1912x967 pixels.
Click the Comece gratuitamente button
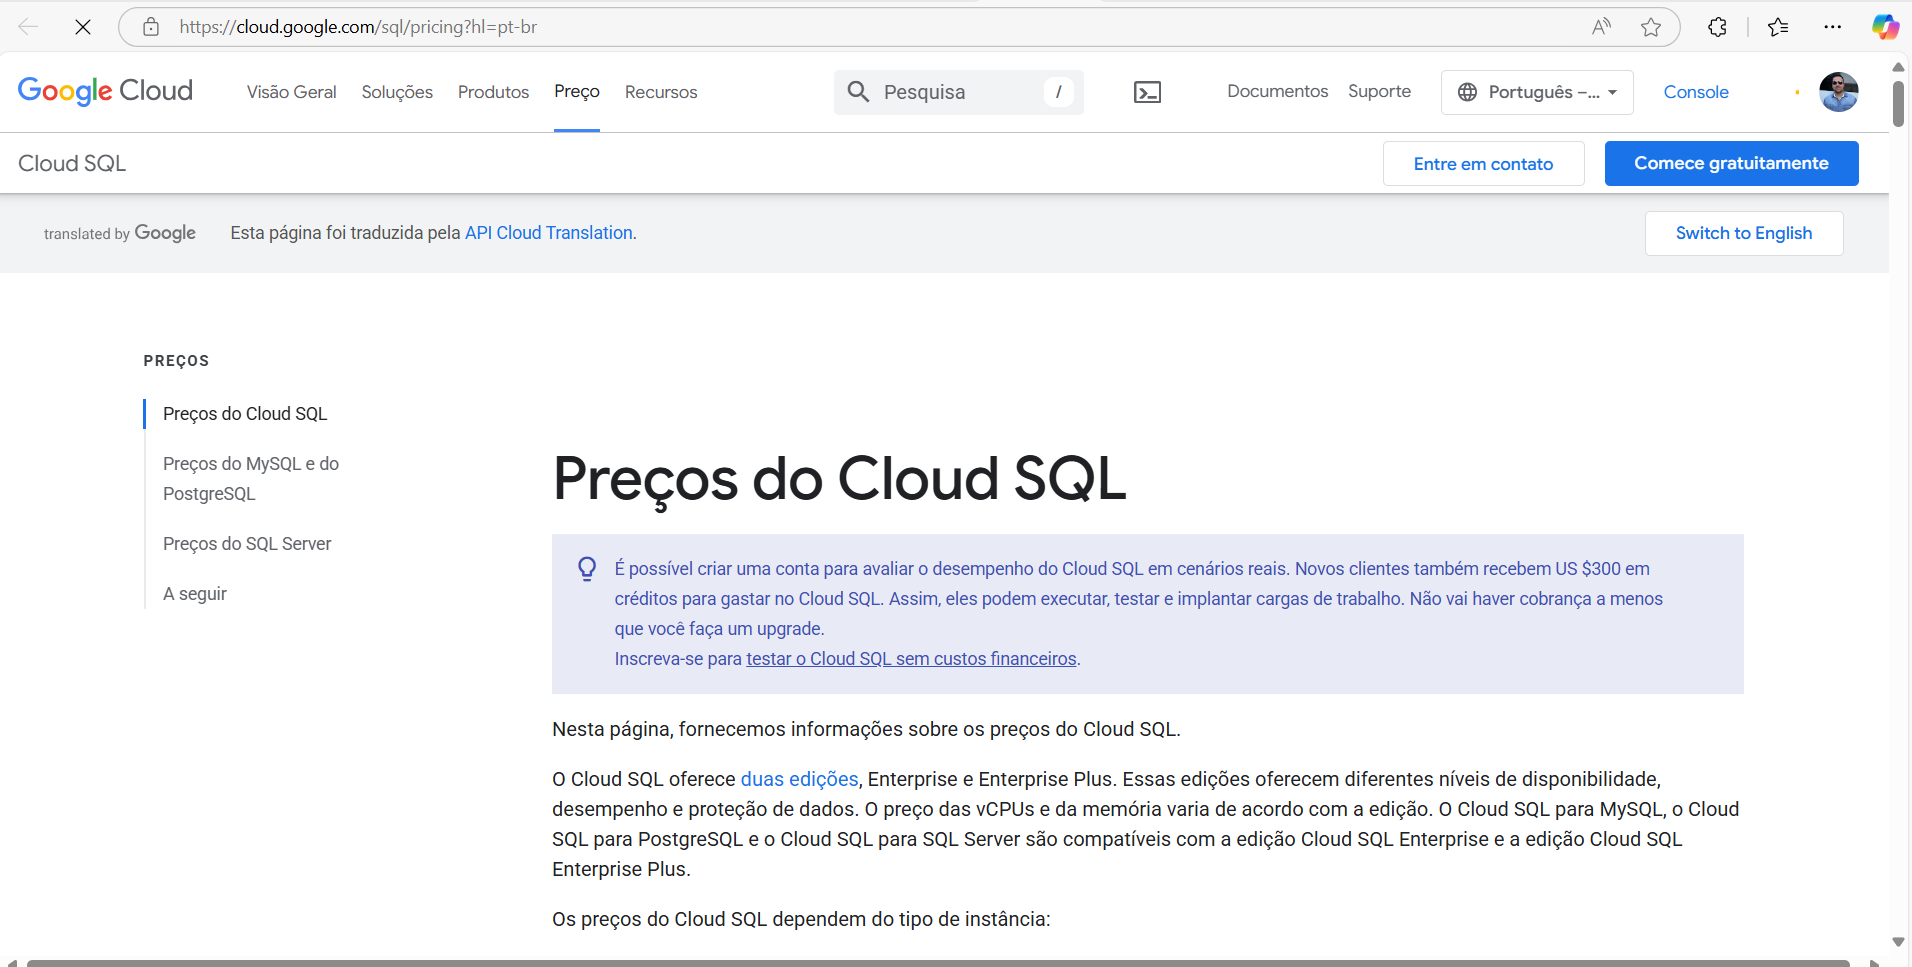click(x=1731, y=163)
